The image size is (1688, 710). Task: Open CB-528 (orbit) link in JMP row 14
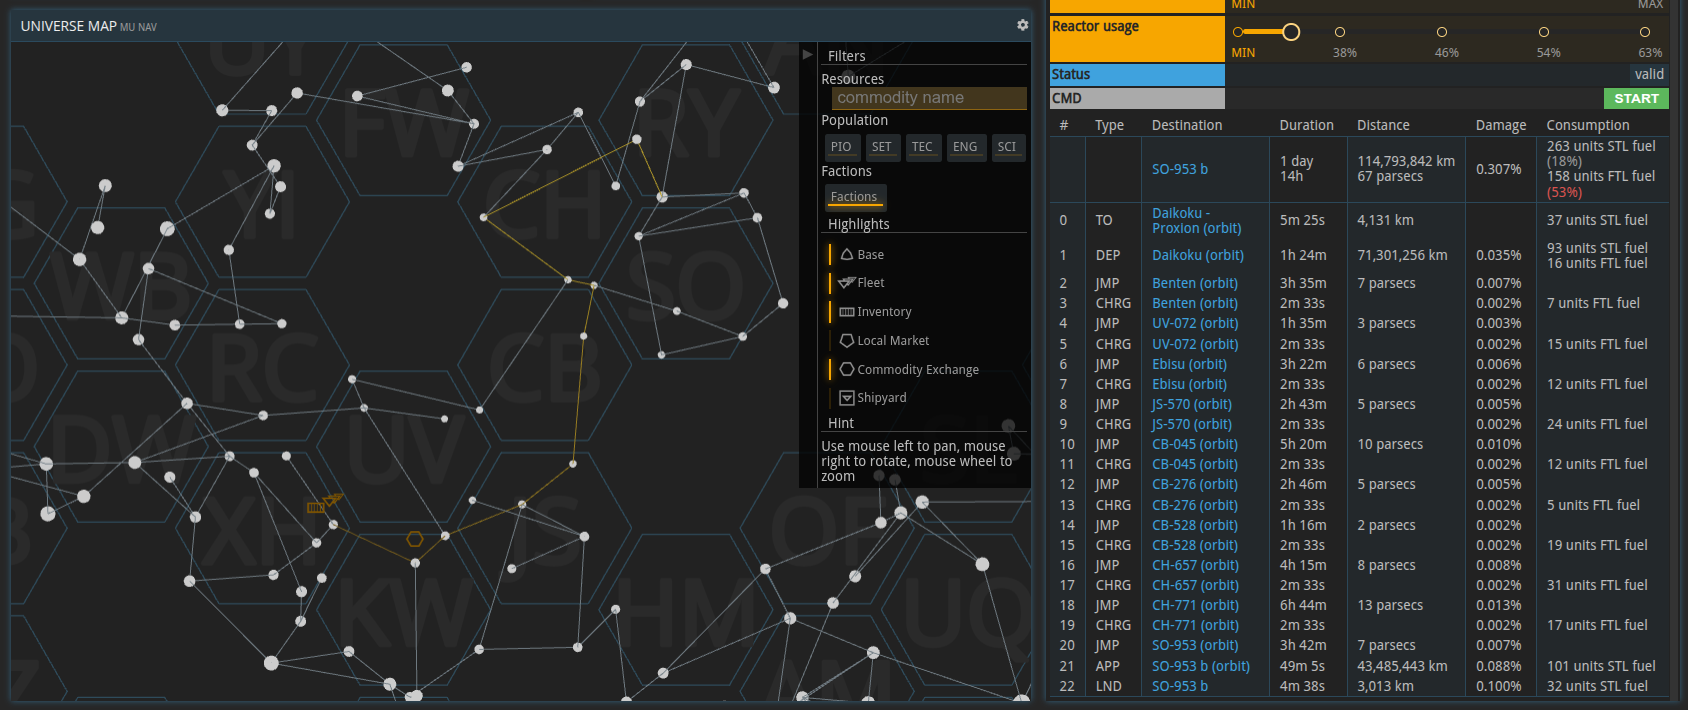[x=1195, y=525]
